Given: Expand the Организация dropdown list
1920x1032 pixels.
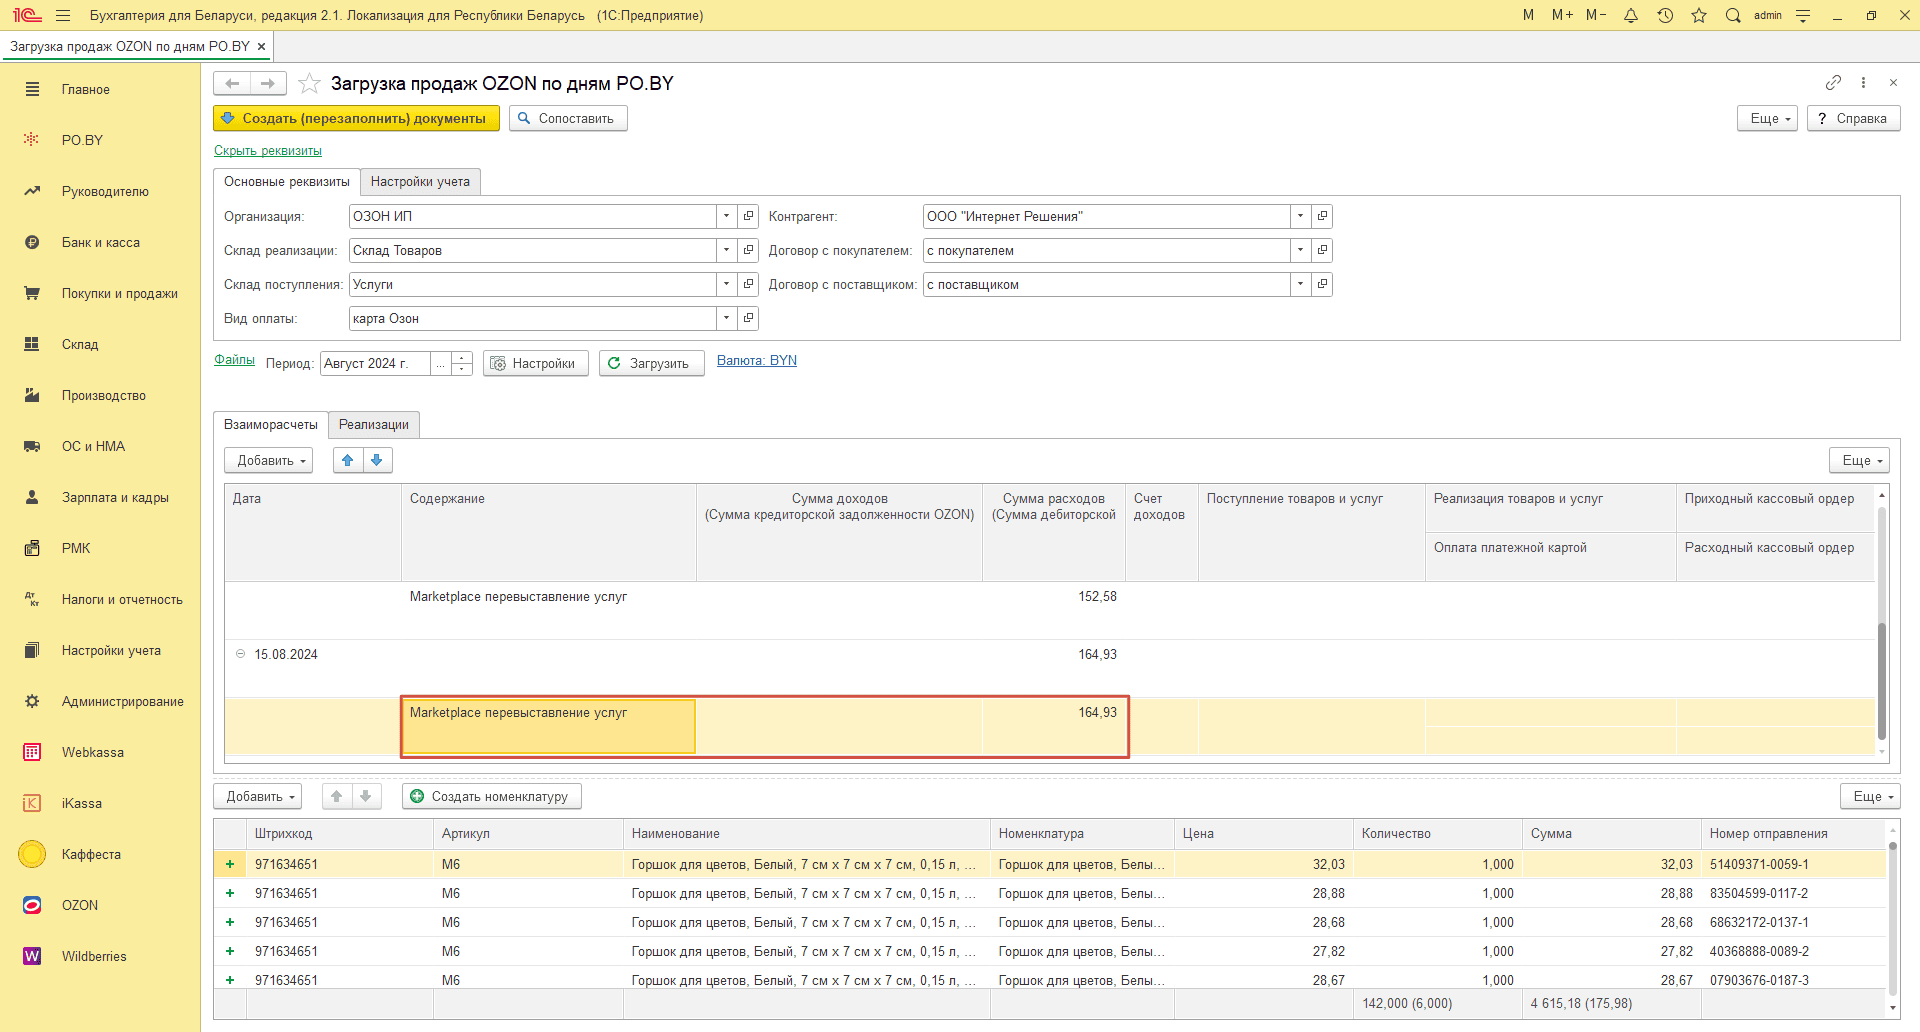Looking at the screenshot, I should tap(727, 216).
